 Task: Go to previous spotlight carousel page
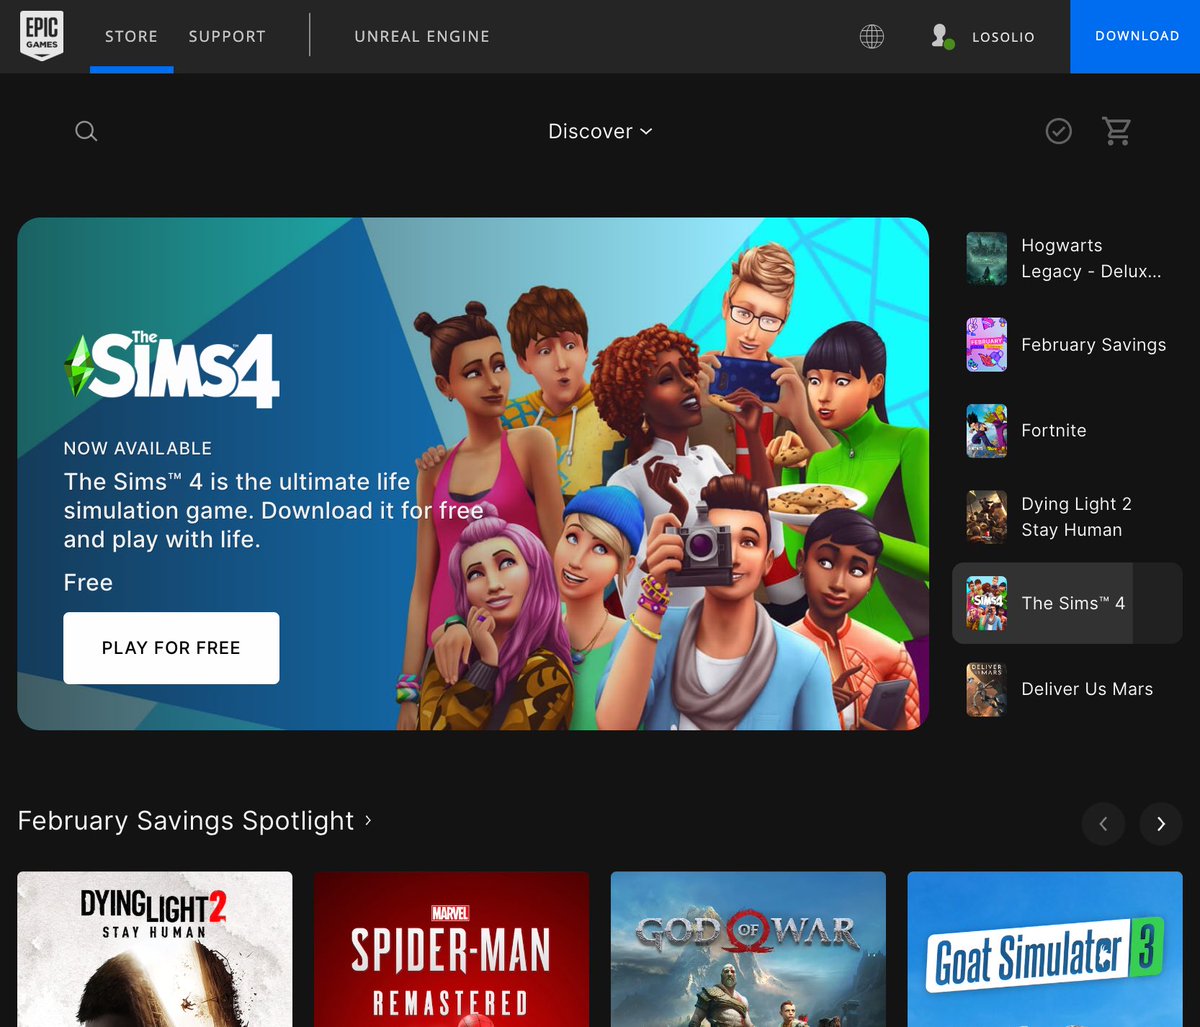(x=1103, y=824)
